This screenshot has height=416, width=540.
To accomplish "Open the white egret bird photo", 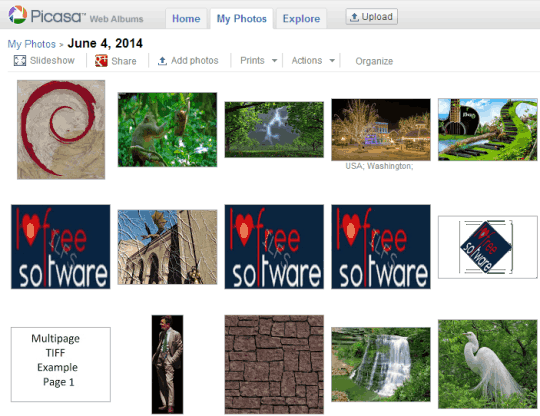I will pos(488,364).
